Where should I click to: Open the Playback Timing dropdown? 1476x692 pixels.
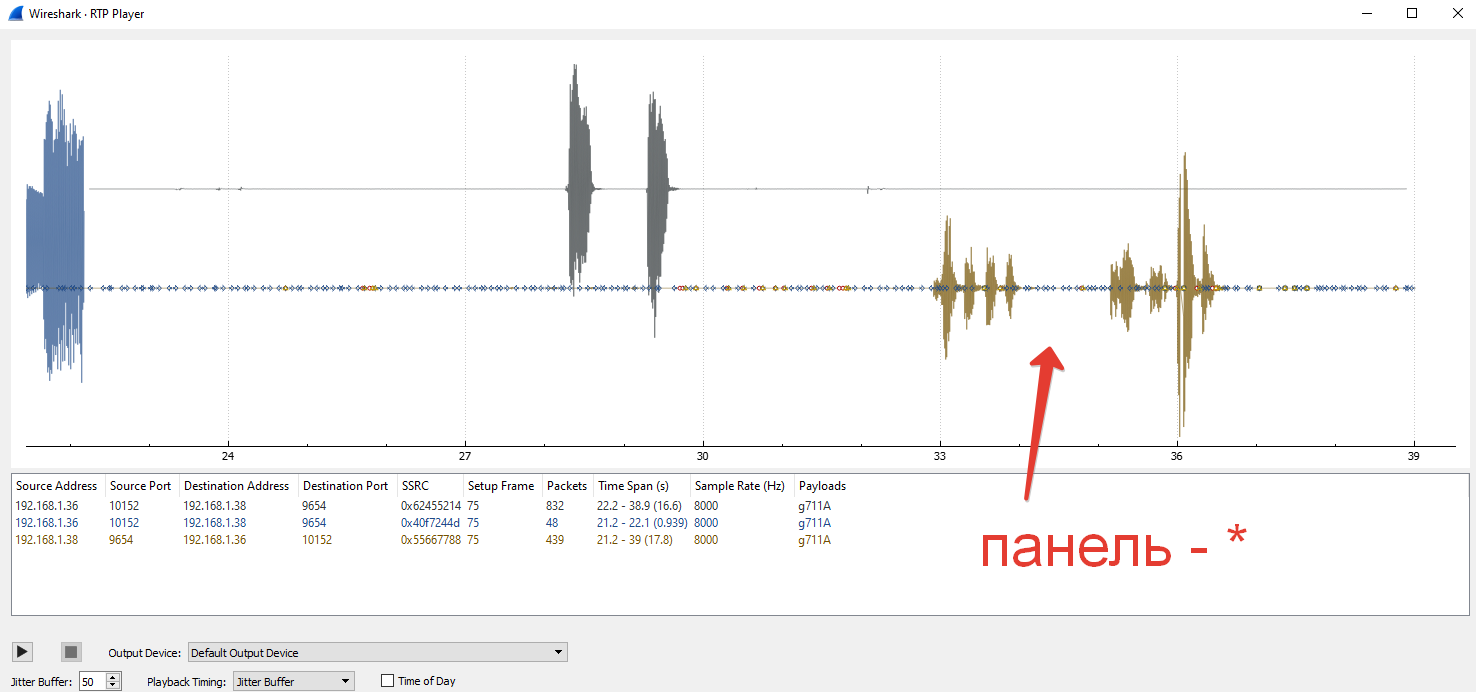click(293, 681)
